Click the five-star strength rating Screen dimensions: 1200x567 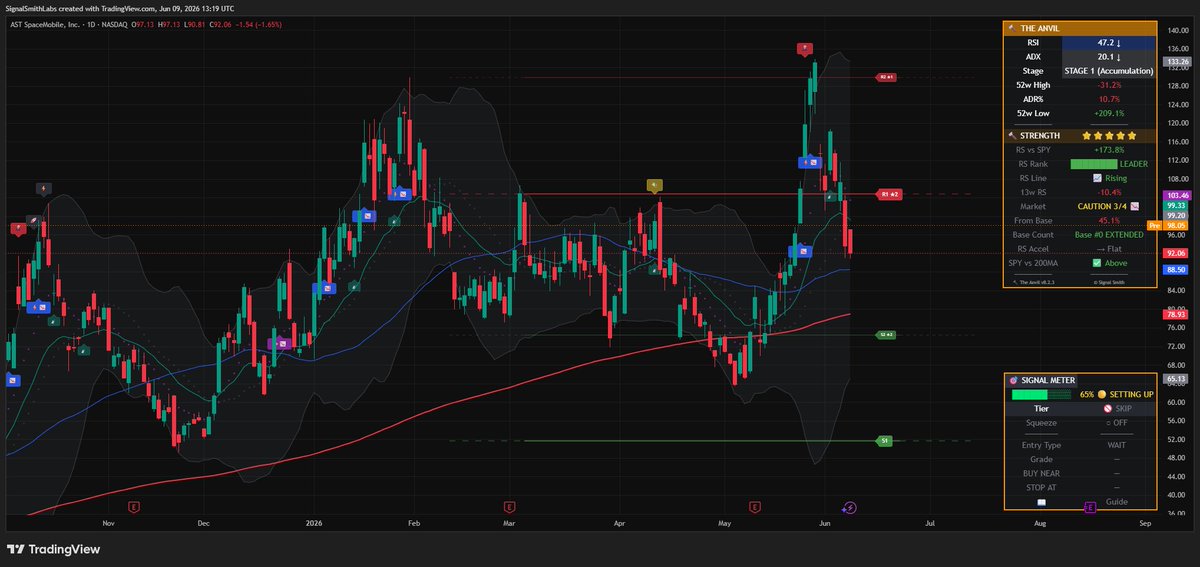coord(1108,135)
